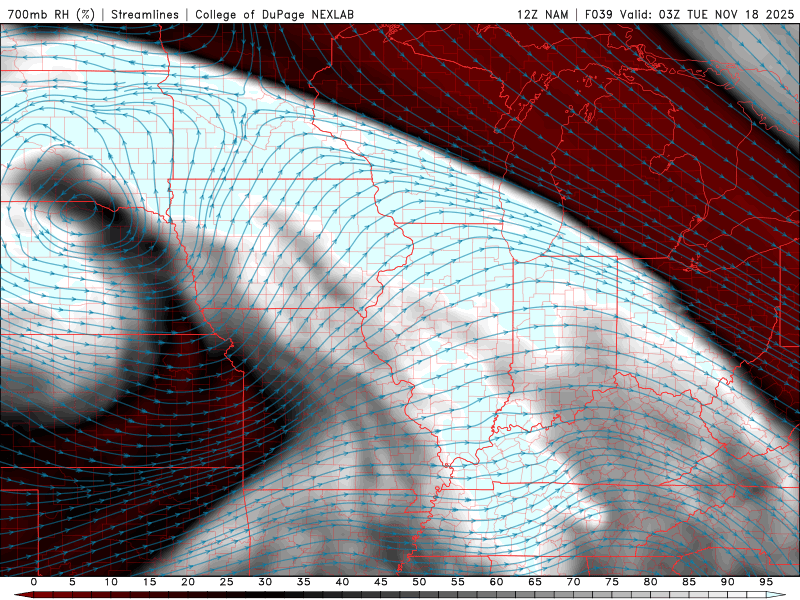Image resolution: width=800 pixels, height=600 pixels.
Task: Select the "10" colorbar scale label
Action: [x=111, y=582]
